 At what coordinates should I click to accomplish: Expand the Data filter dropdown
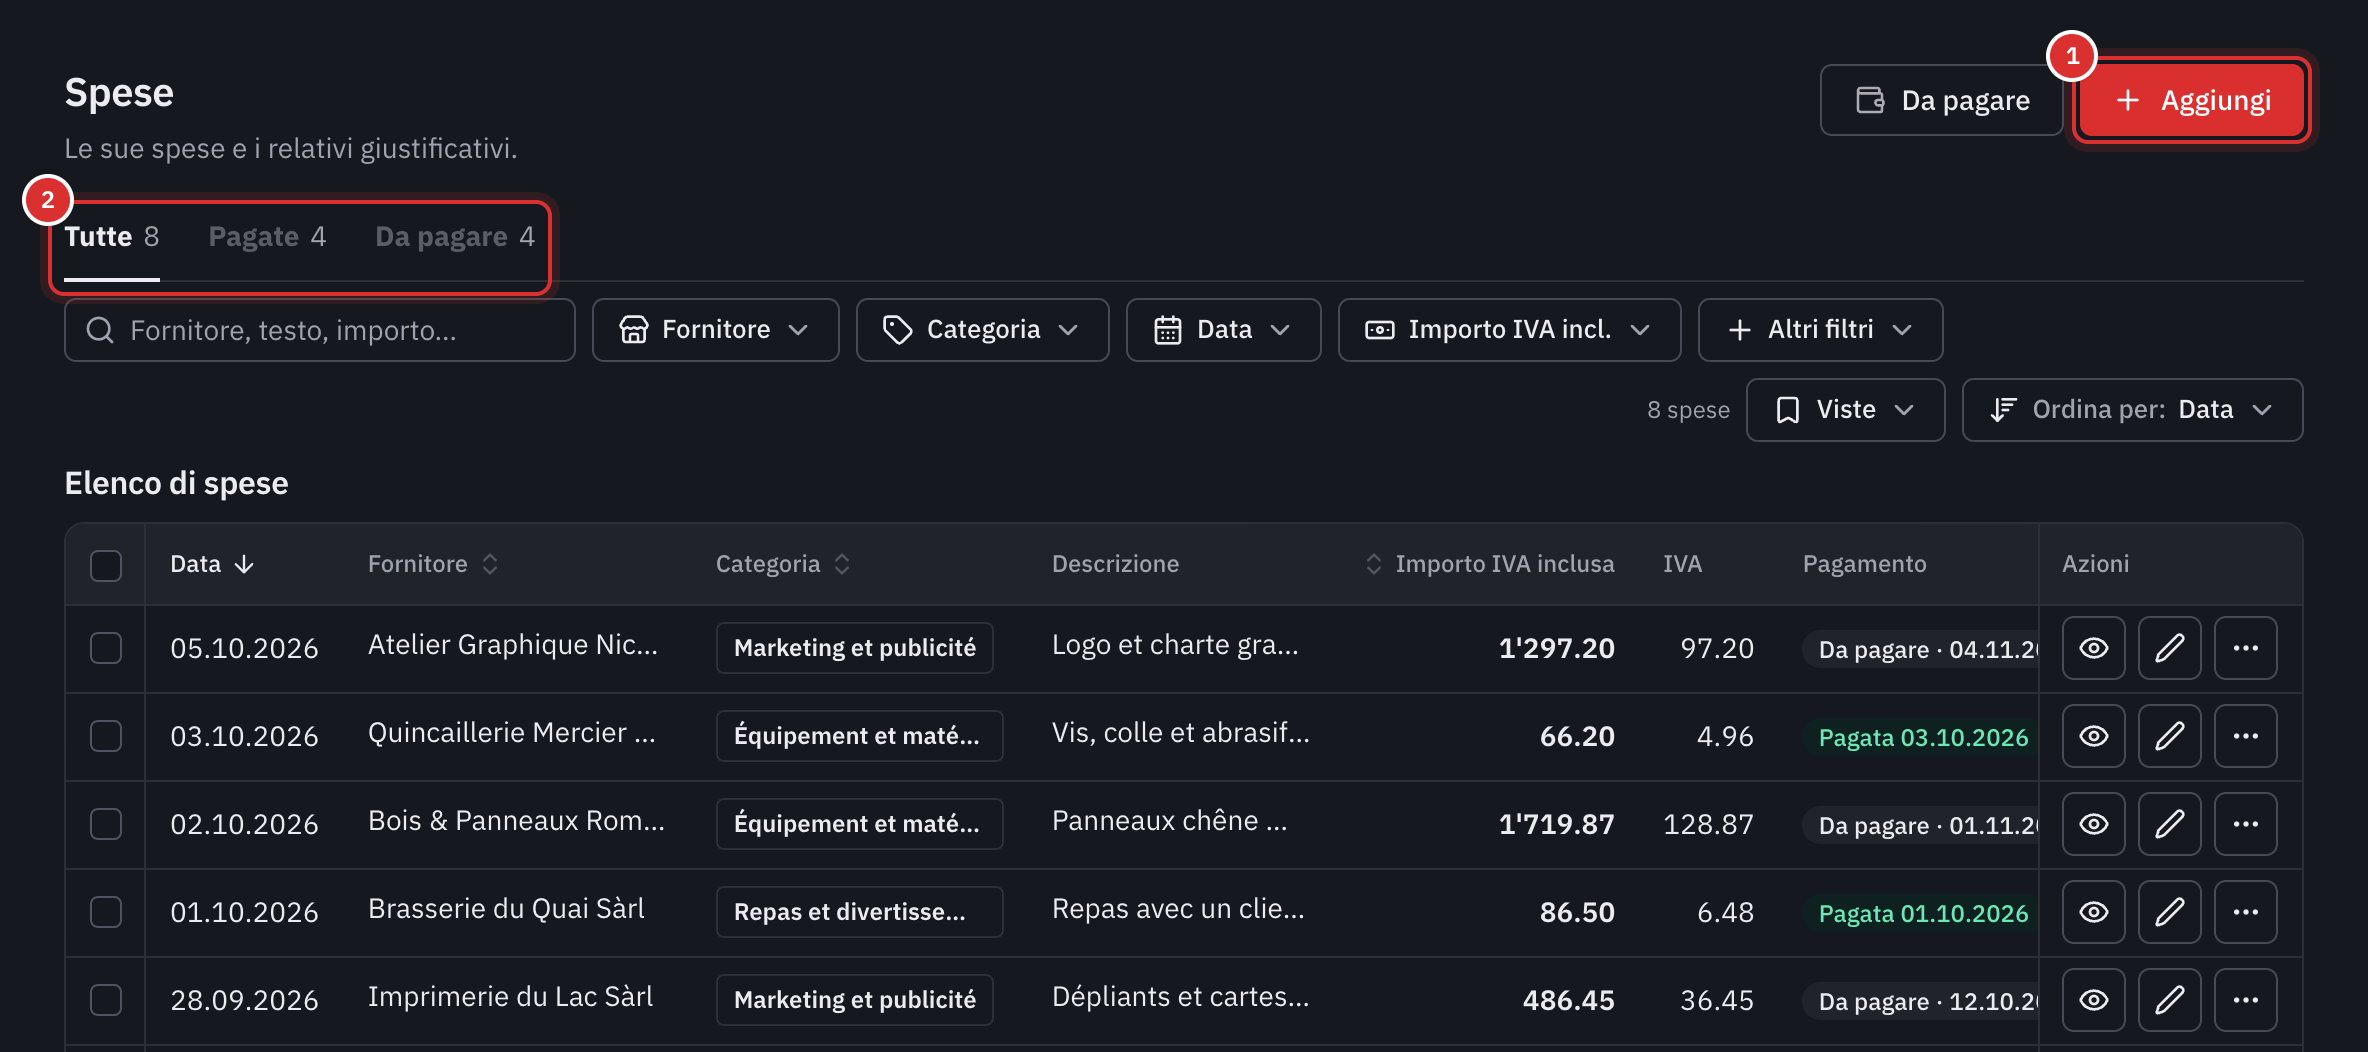[1223, 330]
